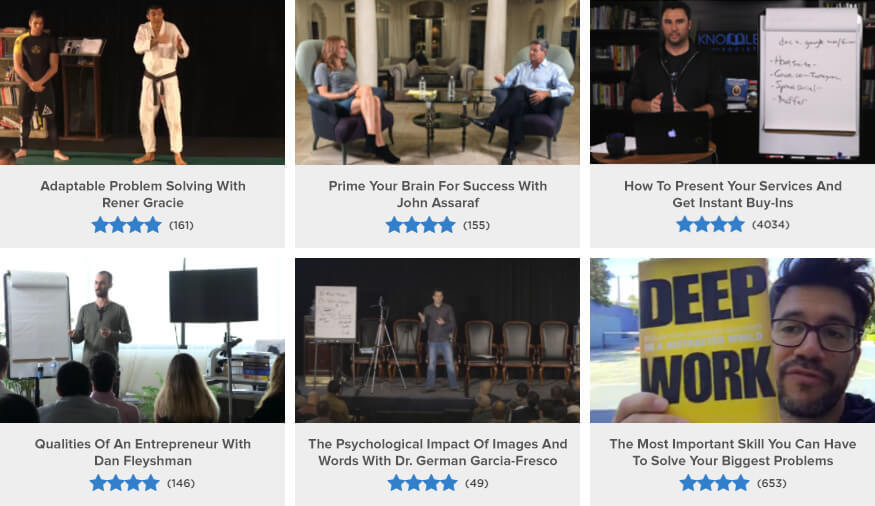This screenshot has height=506, width=875.
Task: Click star rating beside the (161) count
Action: (x=127, y=225)
